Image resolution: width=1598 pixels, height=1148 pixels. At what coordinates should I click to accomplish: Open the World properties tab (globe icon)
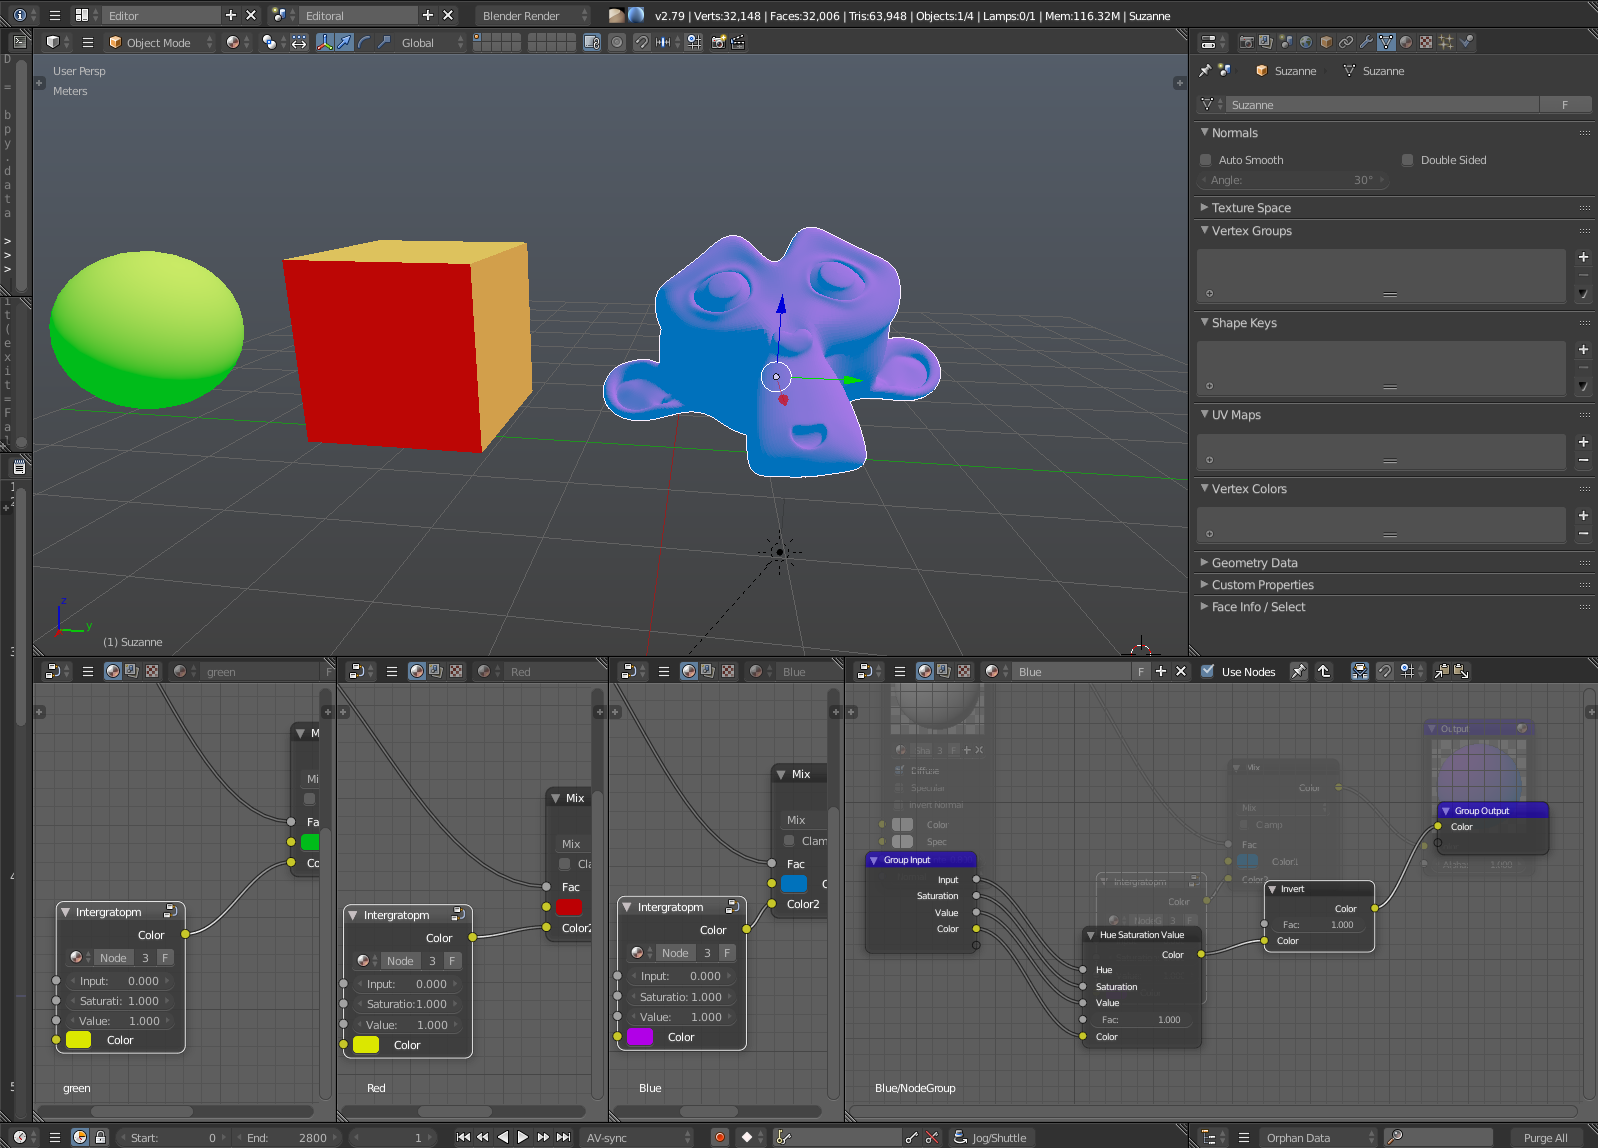[1306, 42]
